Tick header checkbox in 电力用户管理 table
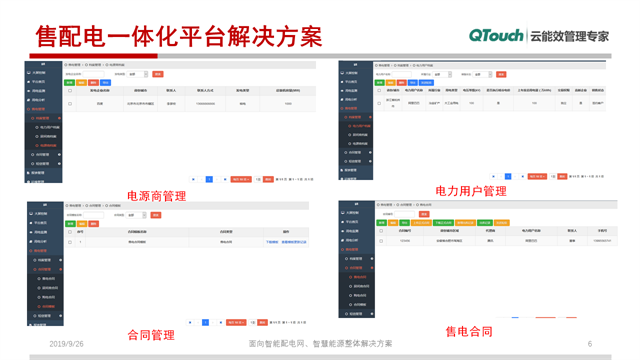The width and height of the screenshot is (640, 360). (379, 90)
